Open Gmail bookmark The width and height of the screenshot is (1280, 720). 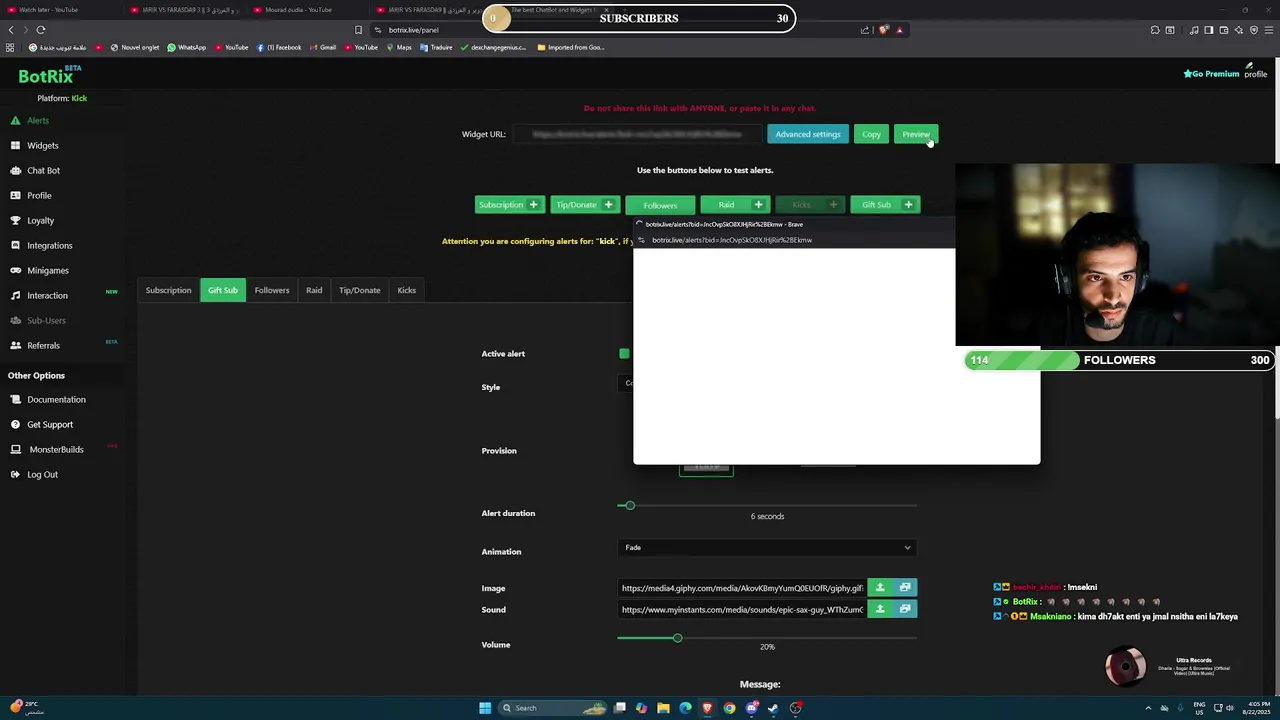(322, 47)
